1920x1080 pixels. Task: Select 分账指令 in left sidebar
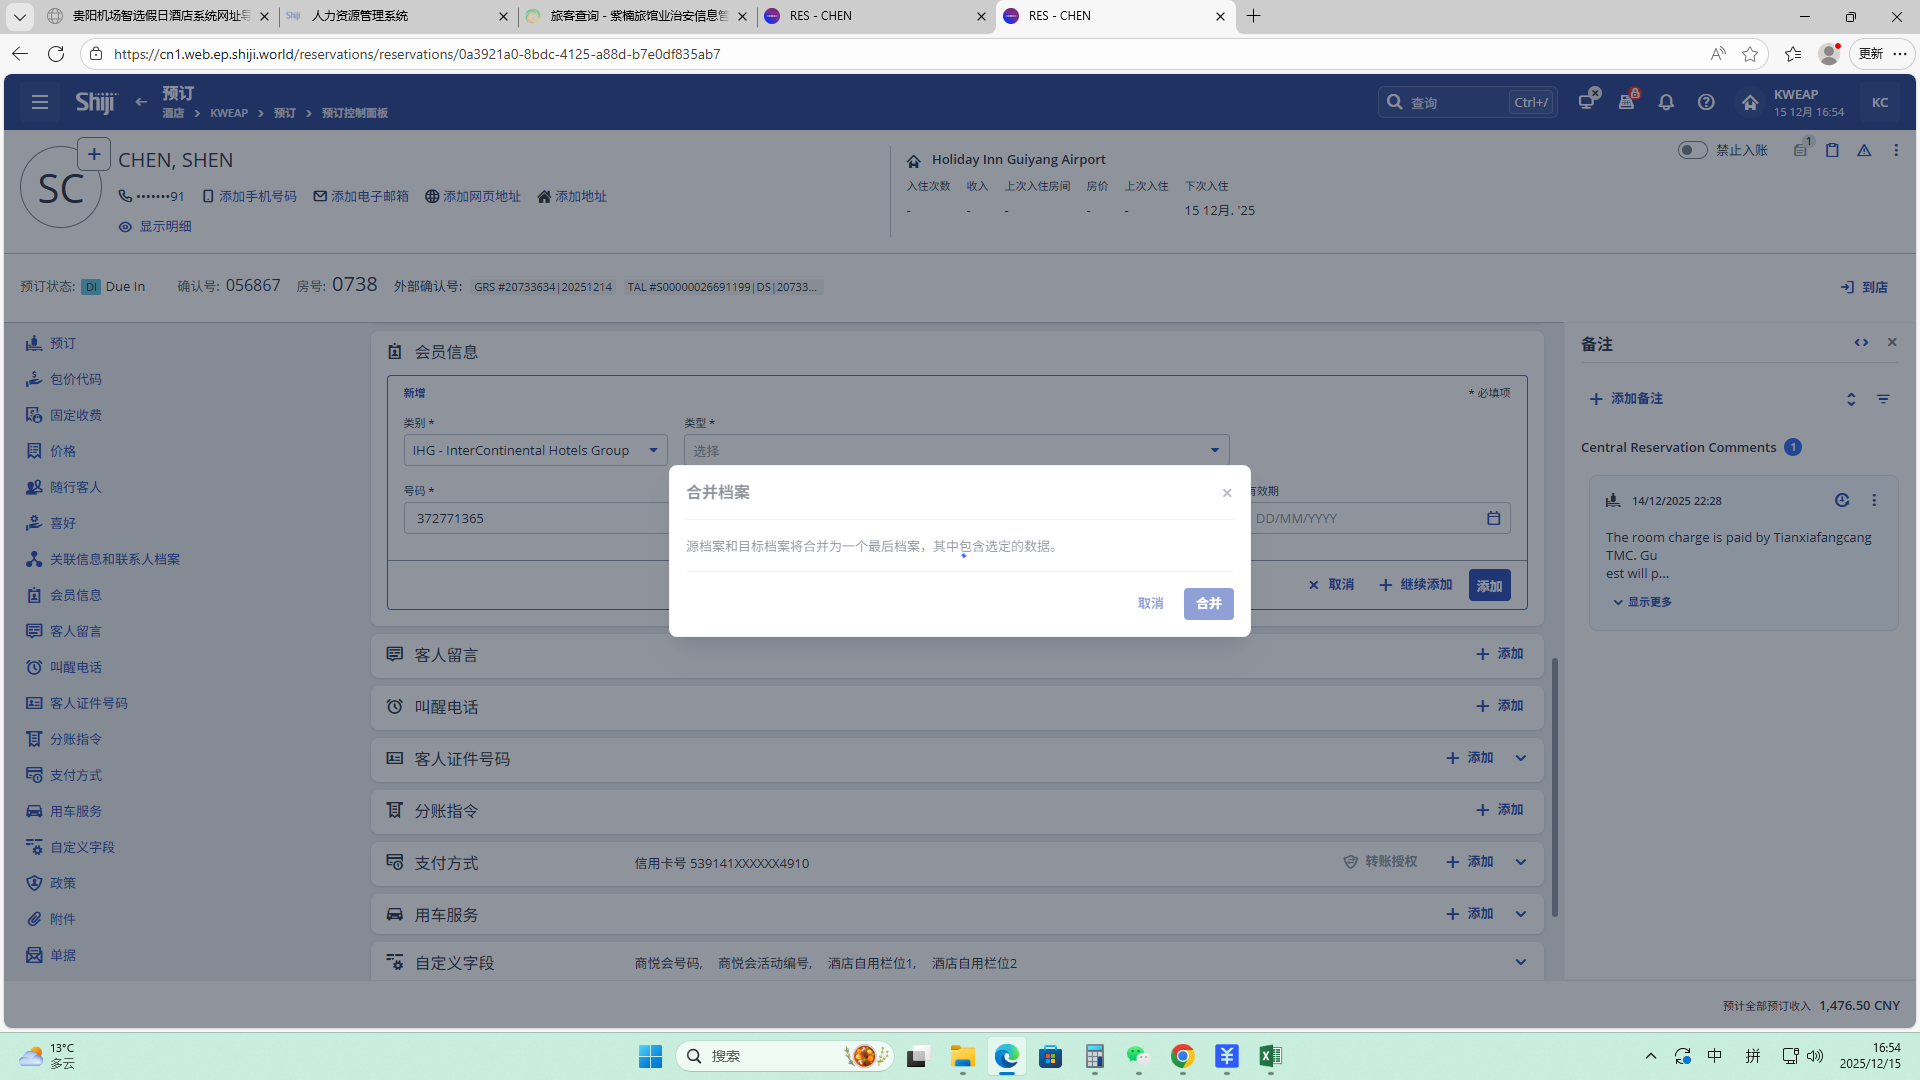pyautogui.click(x=76, y=739)
